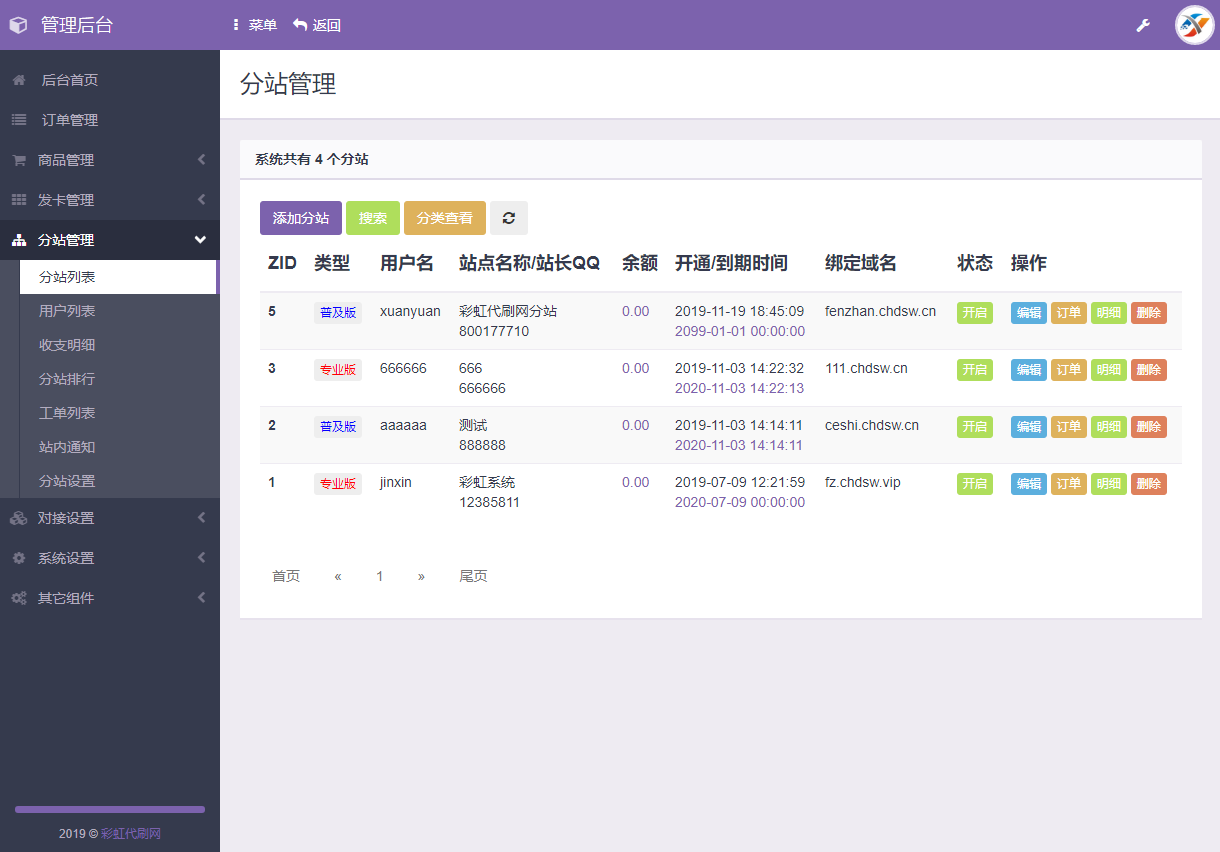Toggle the 开启 status for xuanyuan's site
Image resolution: width=1220 pixels, height=852 pixels.
pyautogui.click(x=974, y=312)
